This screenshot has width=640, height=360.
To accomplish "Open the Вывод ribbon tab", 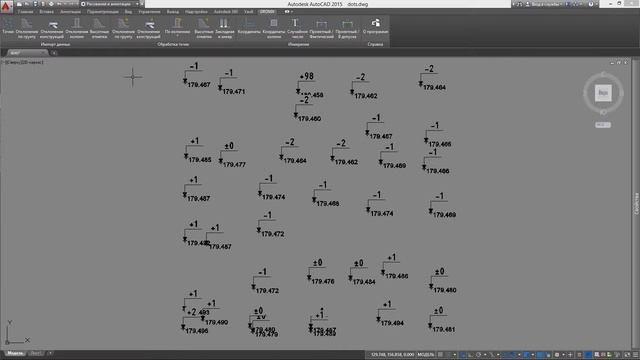I will coord(173,12).
